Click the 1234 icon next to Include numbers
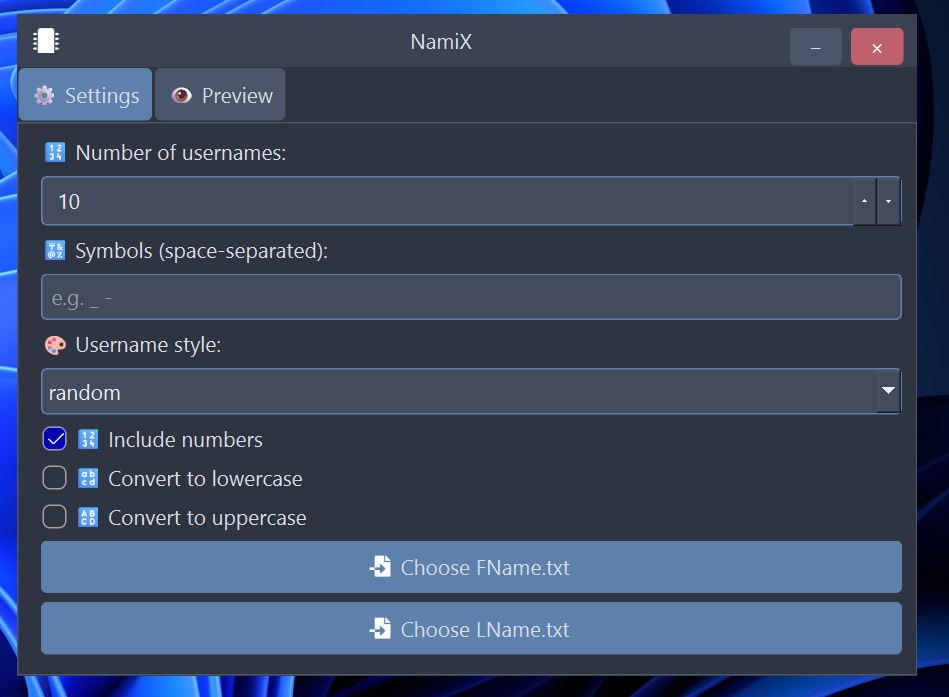Screen dimensions: 949x697 (88, 439)
